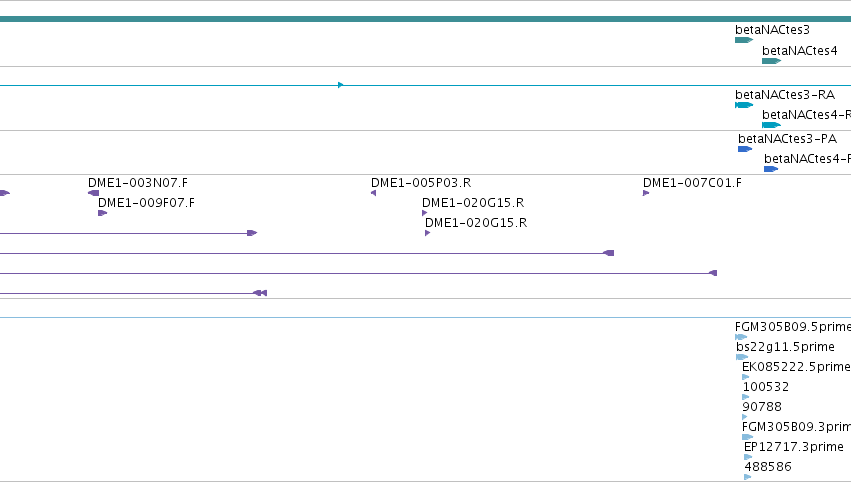The height and width of the screenshot is (482, 851).
Task: Select the DME1-005P03.R label
Action: point(421,183)
